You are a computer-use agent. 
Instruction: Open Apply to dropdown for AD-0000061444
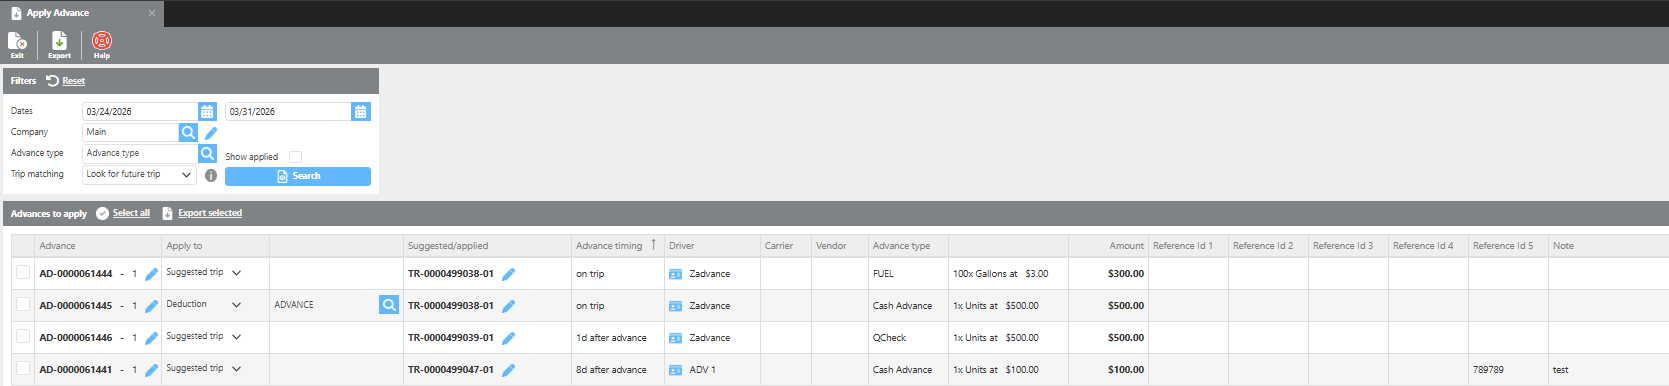[x=205, y=272]
